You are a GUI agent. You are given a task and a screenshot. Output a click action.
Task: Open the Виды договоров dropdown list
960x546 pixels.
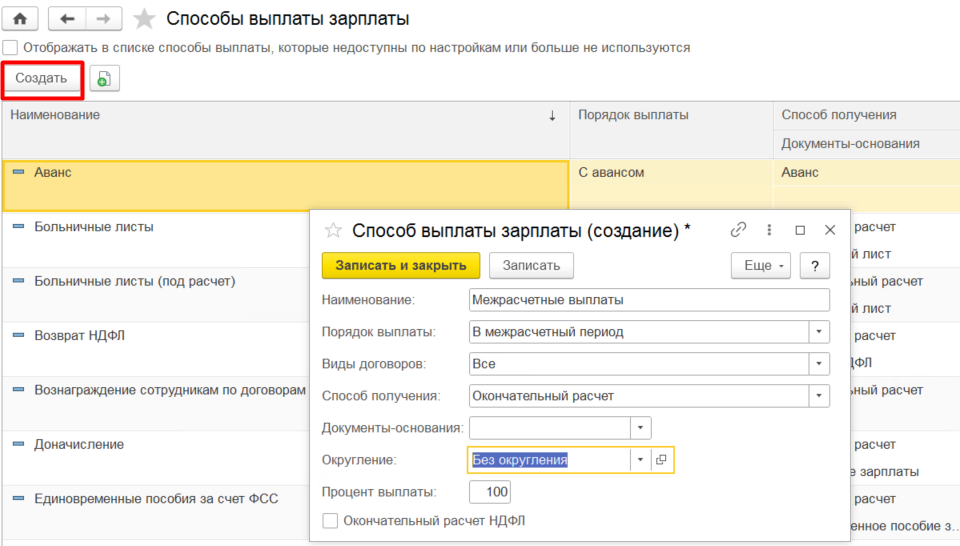(x=819, y=364)
